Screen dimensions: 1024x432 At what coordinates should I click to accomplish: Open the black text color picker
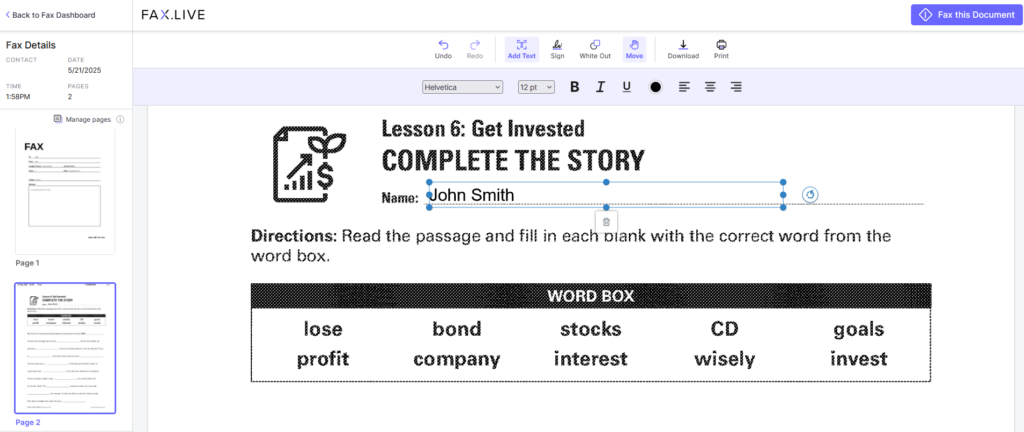656,87
